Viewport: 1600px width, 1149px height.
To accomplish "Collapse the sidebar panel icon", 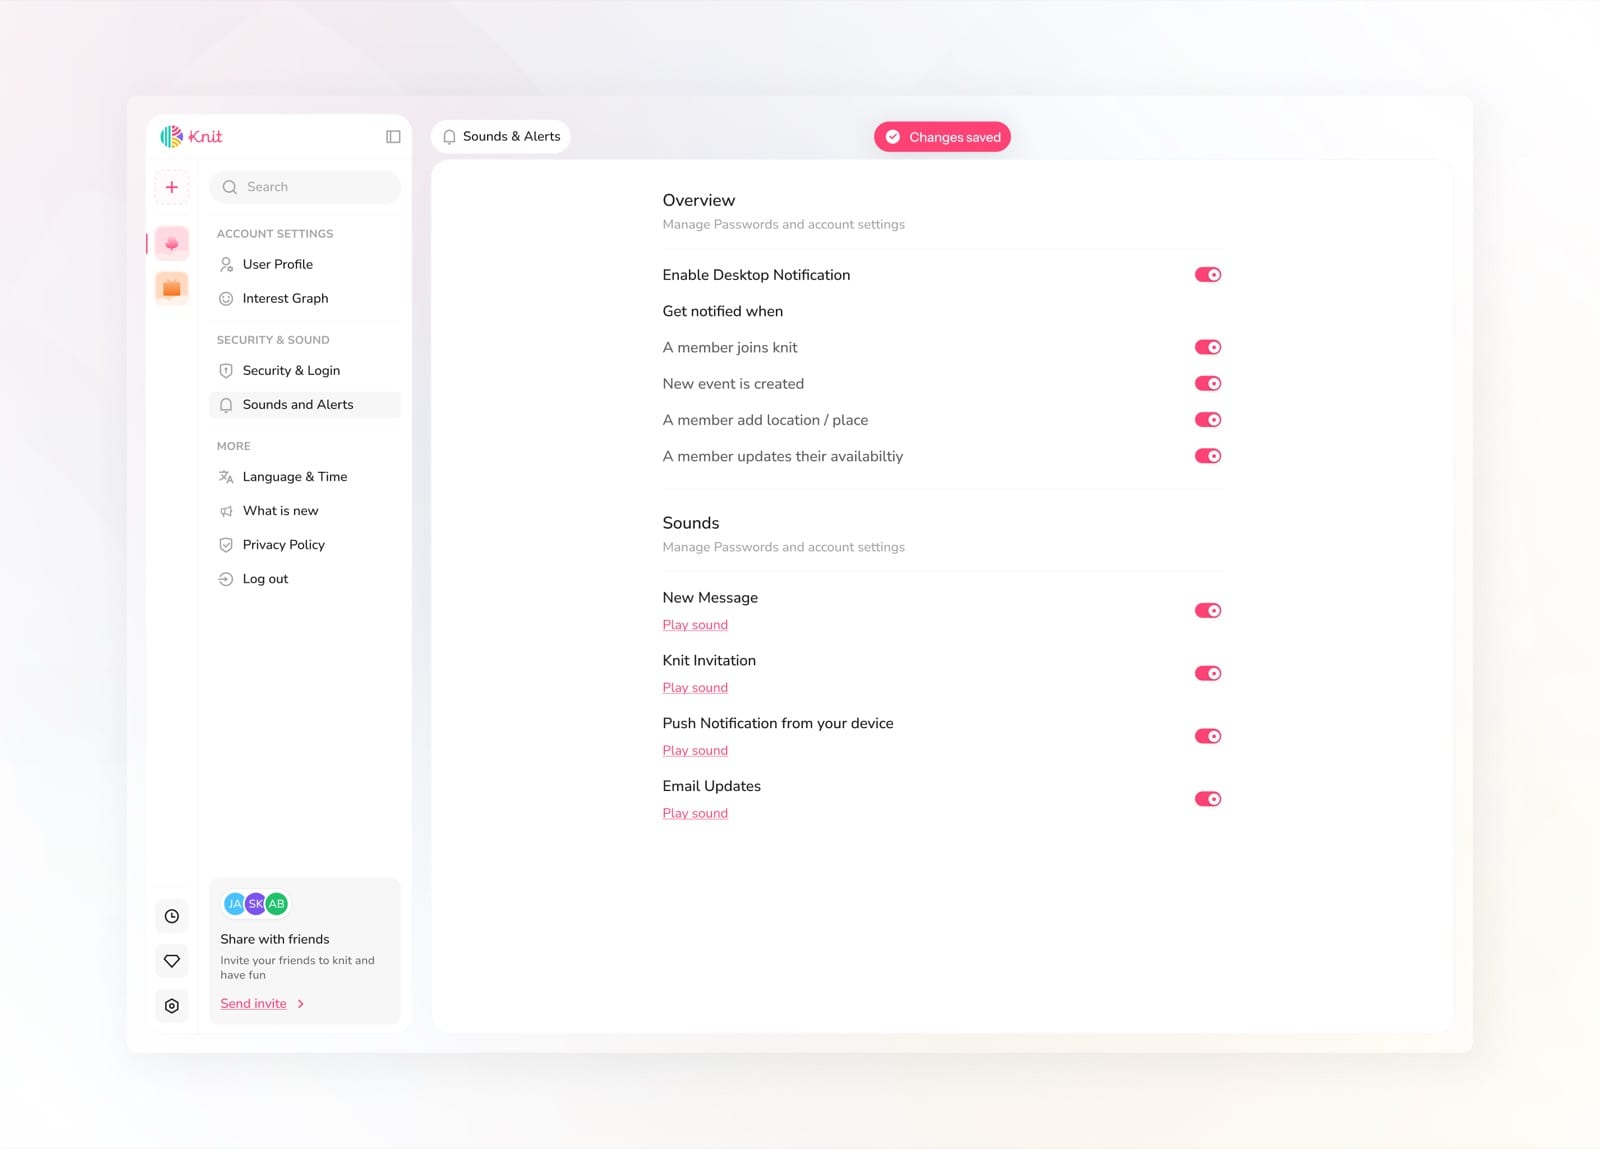I will [393, 137].
